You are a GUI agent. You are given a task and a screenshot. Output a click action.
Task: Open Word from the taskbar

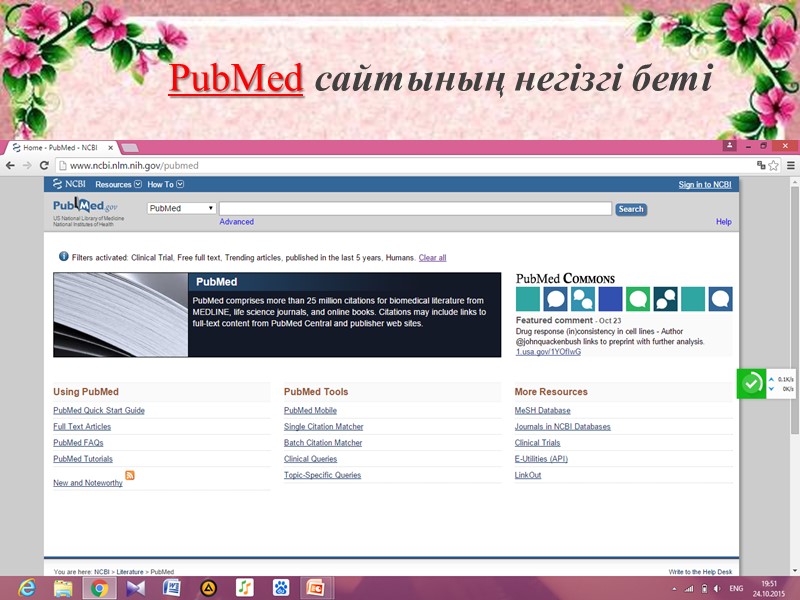click(x=172, y=588)
